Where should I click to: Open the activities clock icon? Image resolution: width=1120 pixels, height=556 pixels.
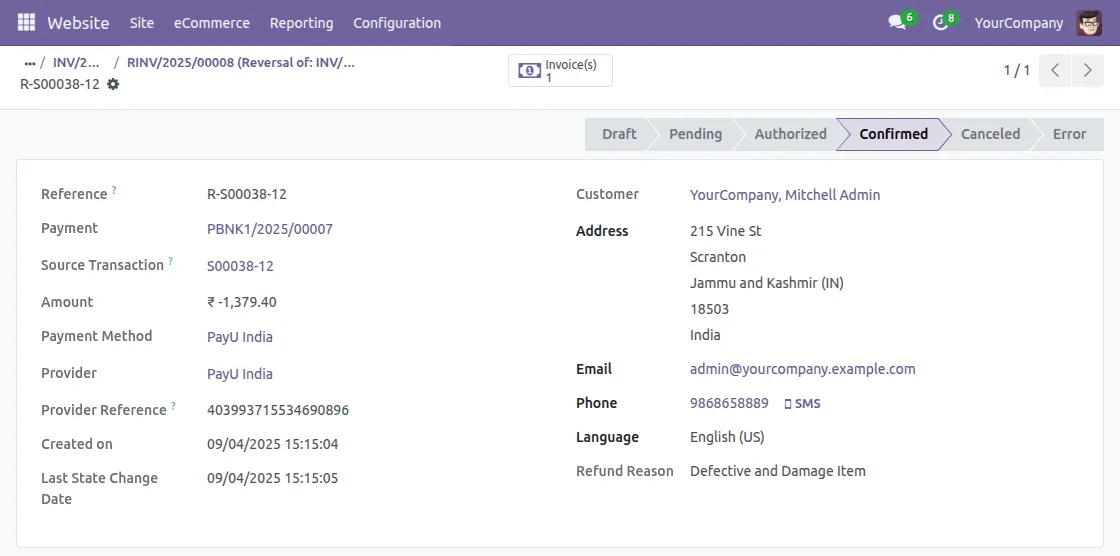coord(940,22)
